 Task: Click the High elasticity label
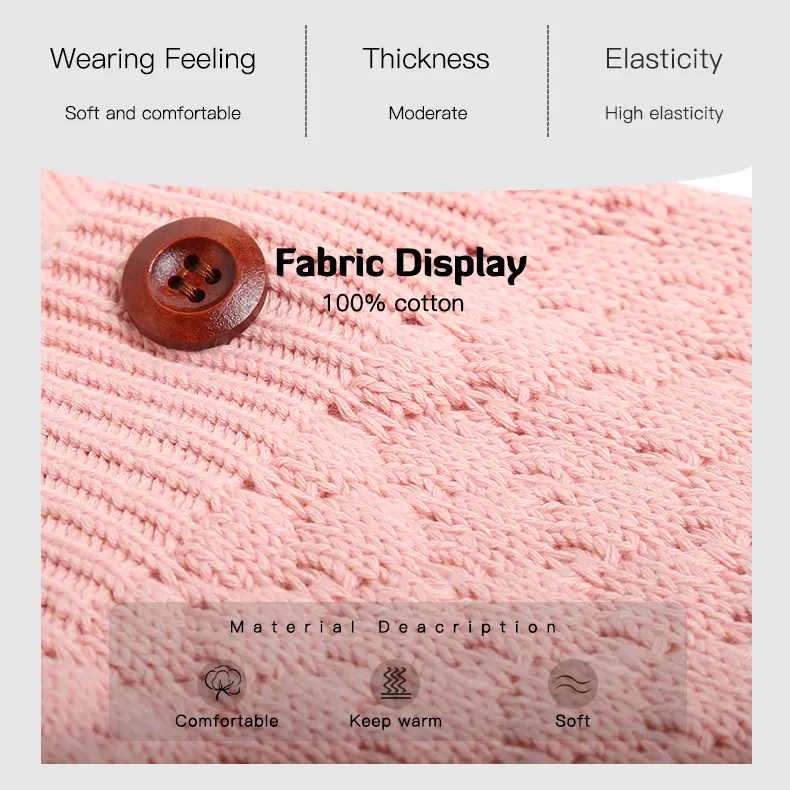point(664,113)
